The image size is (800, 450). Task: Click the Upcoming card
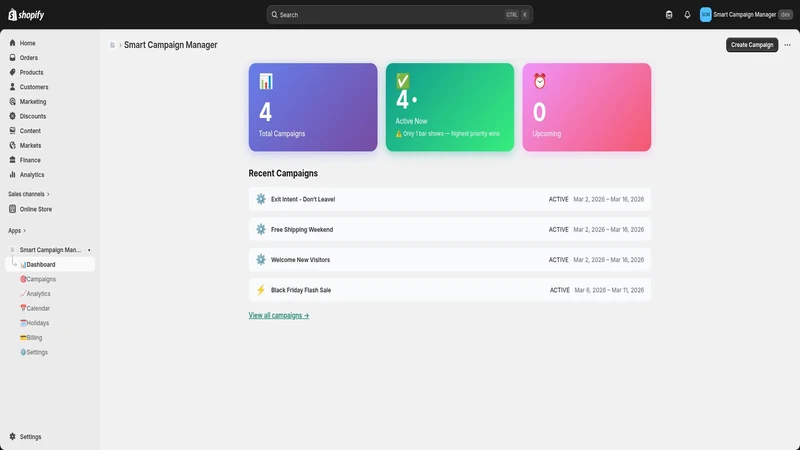586,107
